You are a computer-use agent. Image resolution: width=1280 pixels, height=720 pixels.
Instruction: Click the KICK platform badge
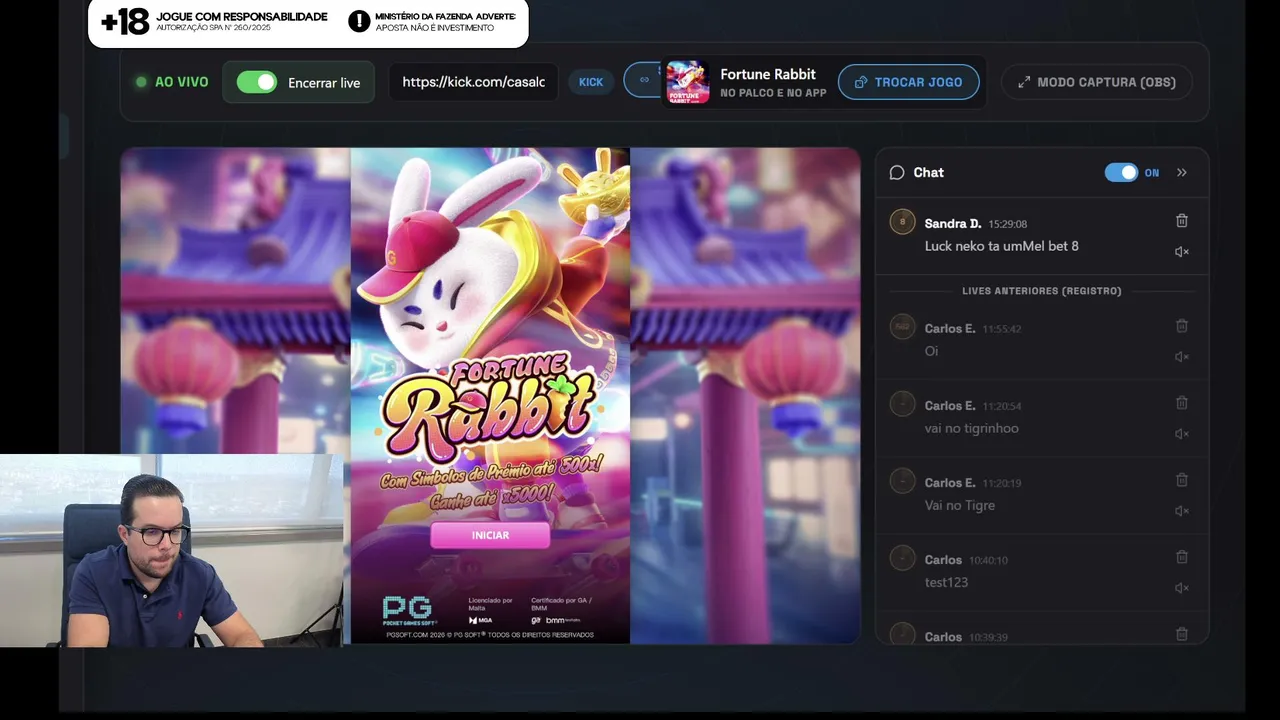click(591, 82)
